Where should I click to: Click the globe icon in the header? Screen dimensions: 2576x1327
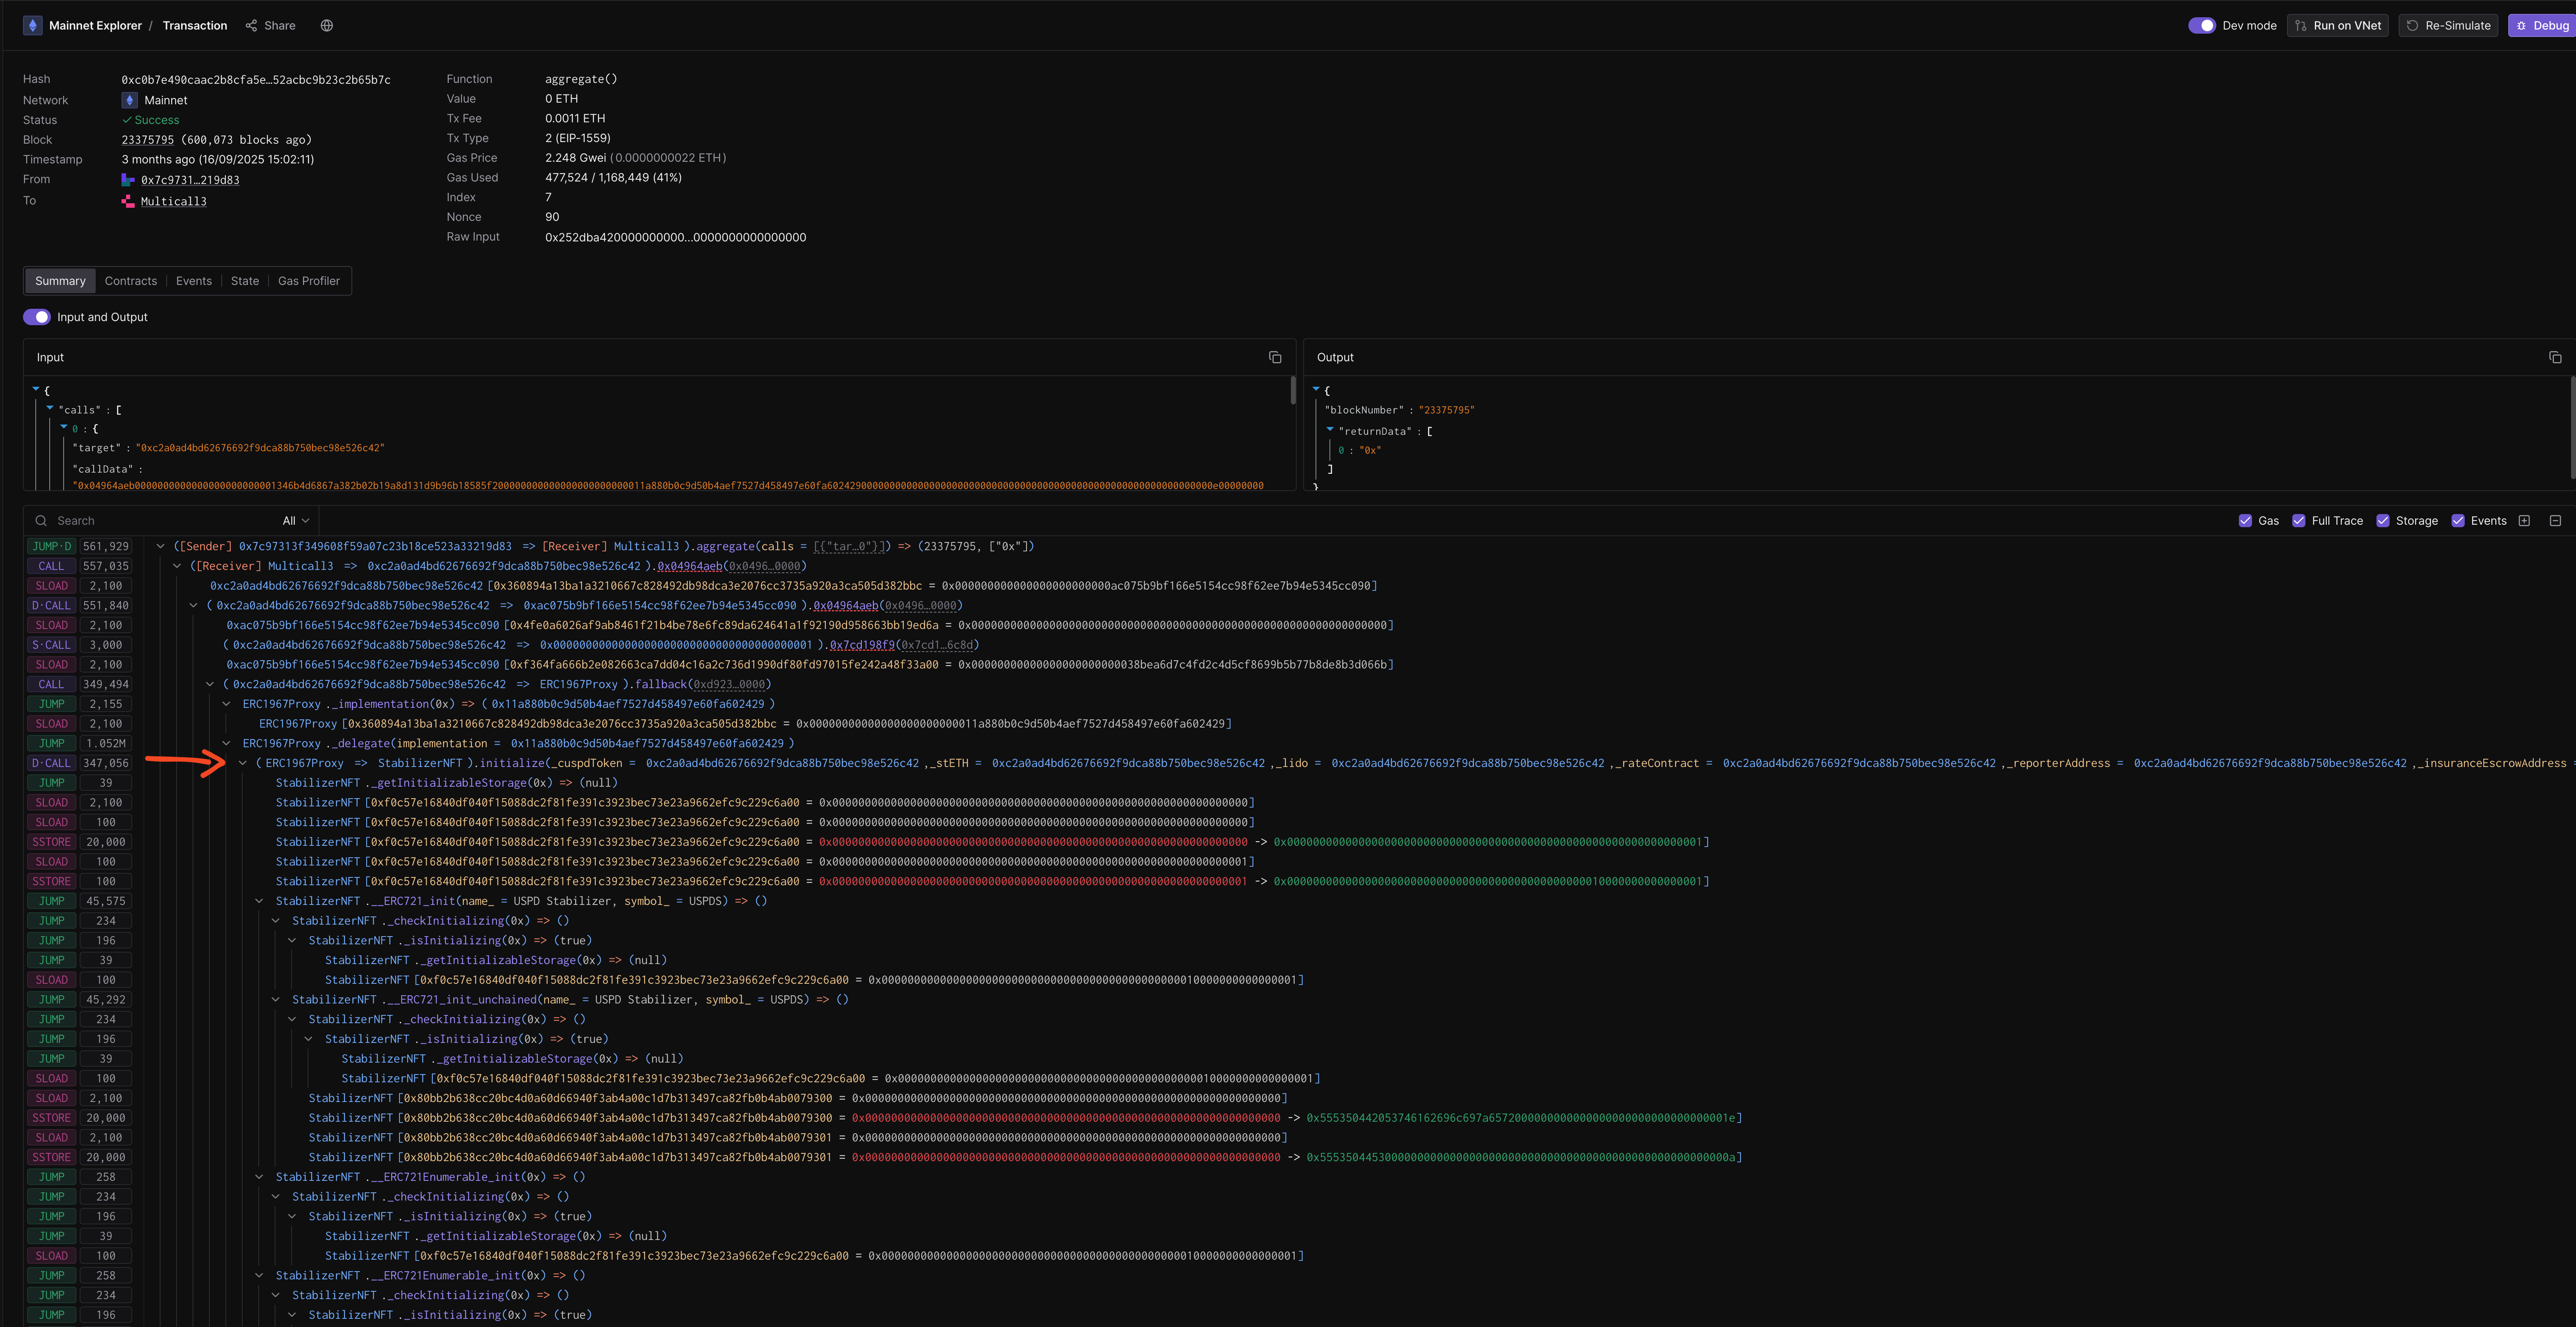(x=326, y=25)
